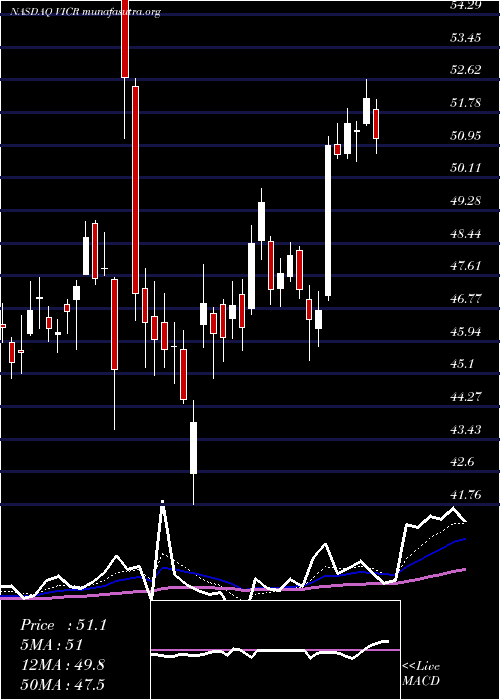This screenshot has height=700, width=500.
Task: Select the 45.94 price axis label
Action: coord(466,332)
